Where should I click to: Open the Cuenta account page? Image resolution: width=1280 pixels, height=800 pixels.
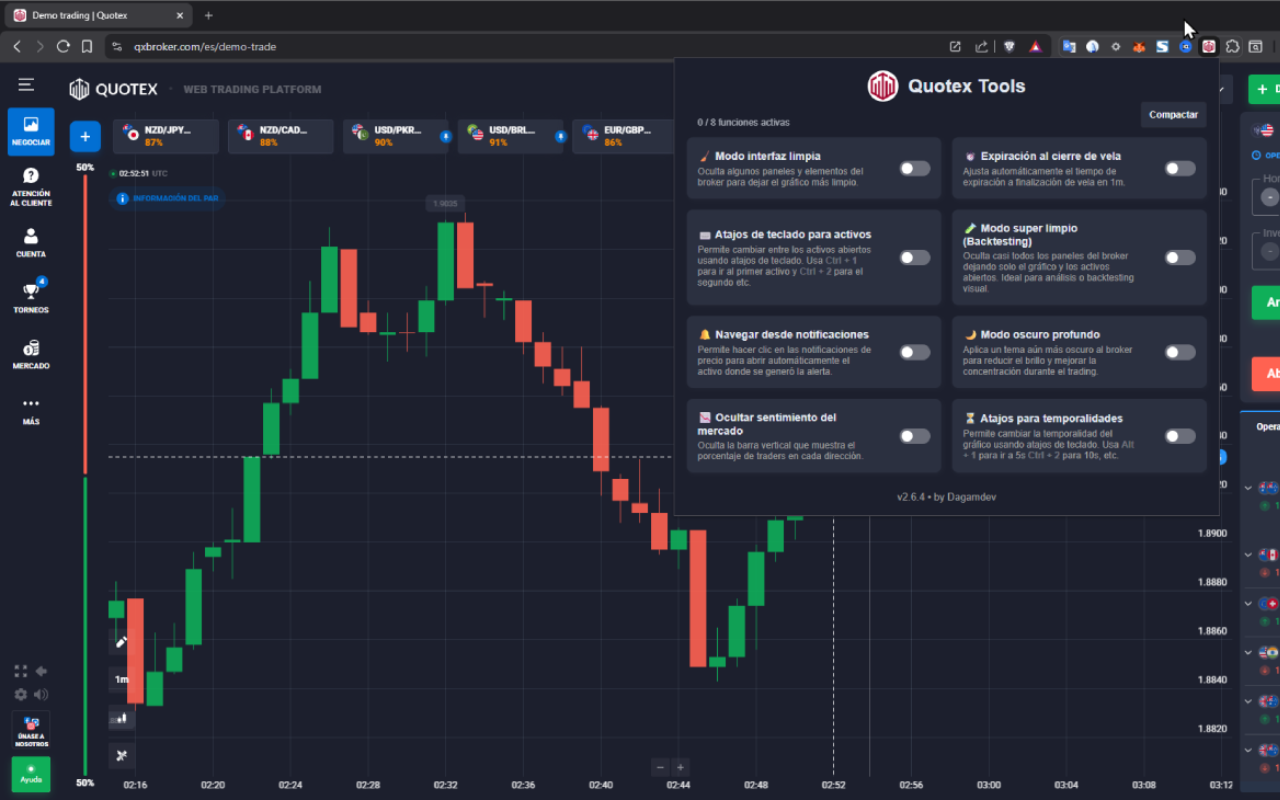tap(31, 243)
